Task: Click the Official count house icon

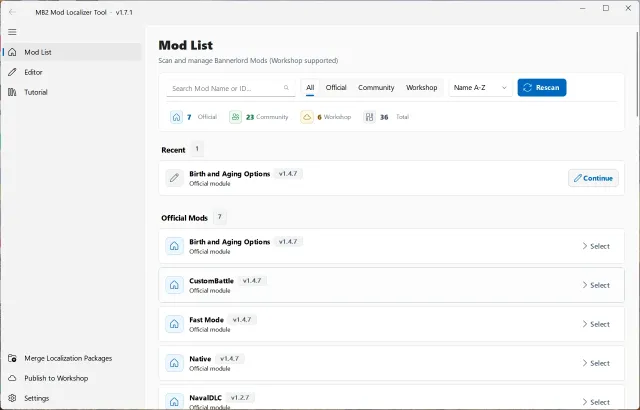Action: pyautogui.click(x=176, y=117)
